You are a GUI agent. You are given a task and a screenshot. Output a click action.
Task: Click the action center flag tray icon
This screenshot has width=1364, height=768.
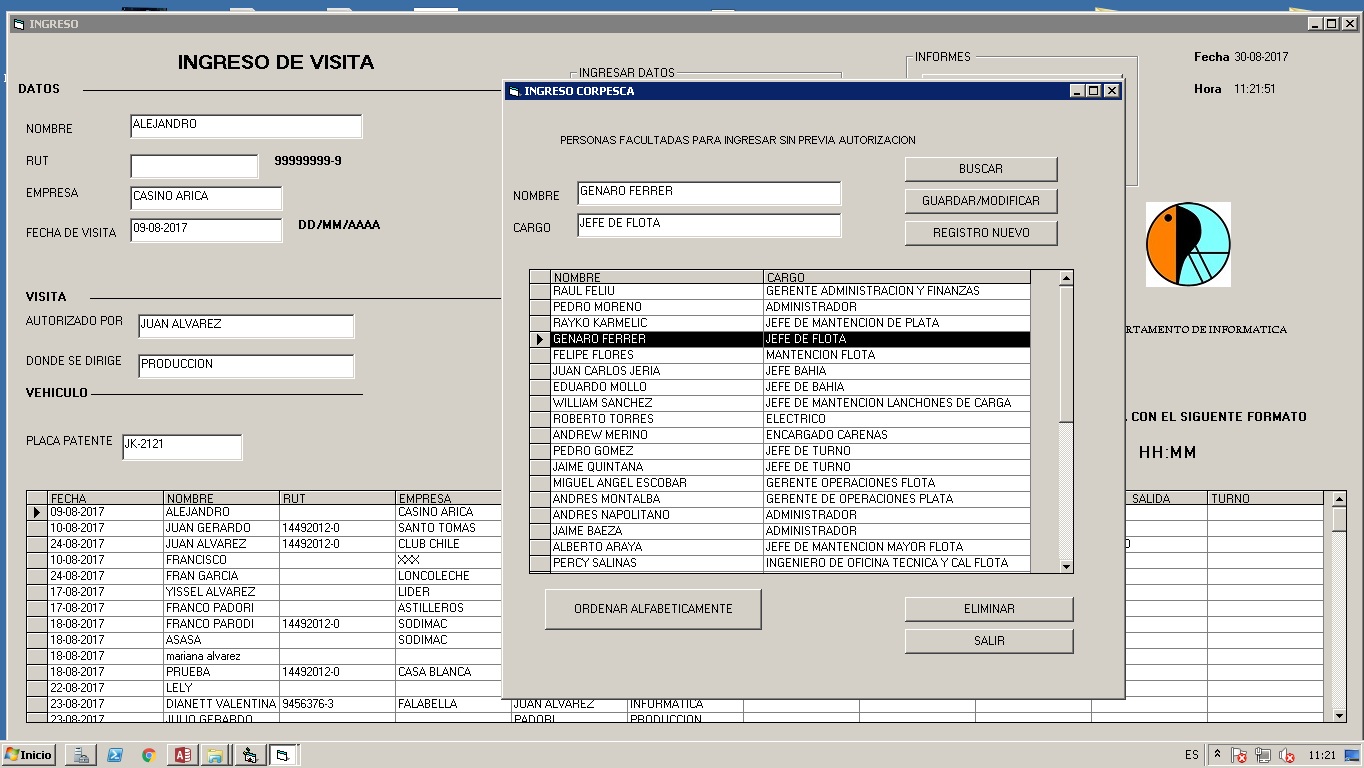[1240, 756]
